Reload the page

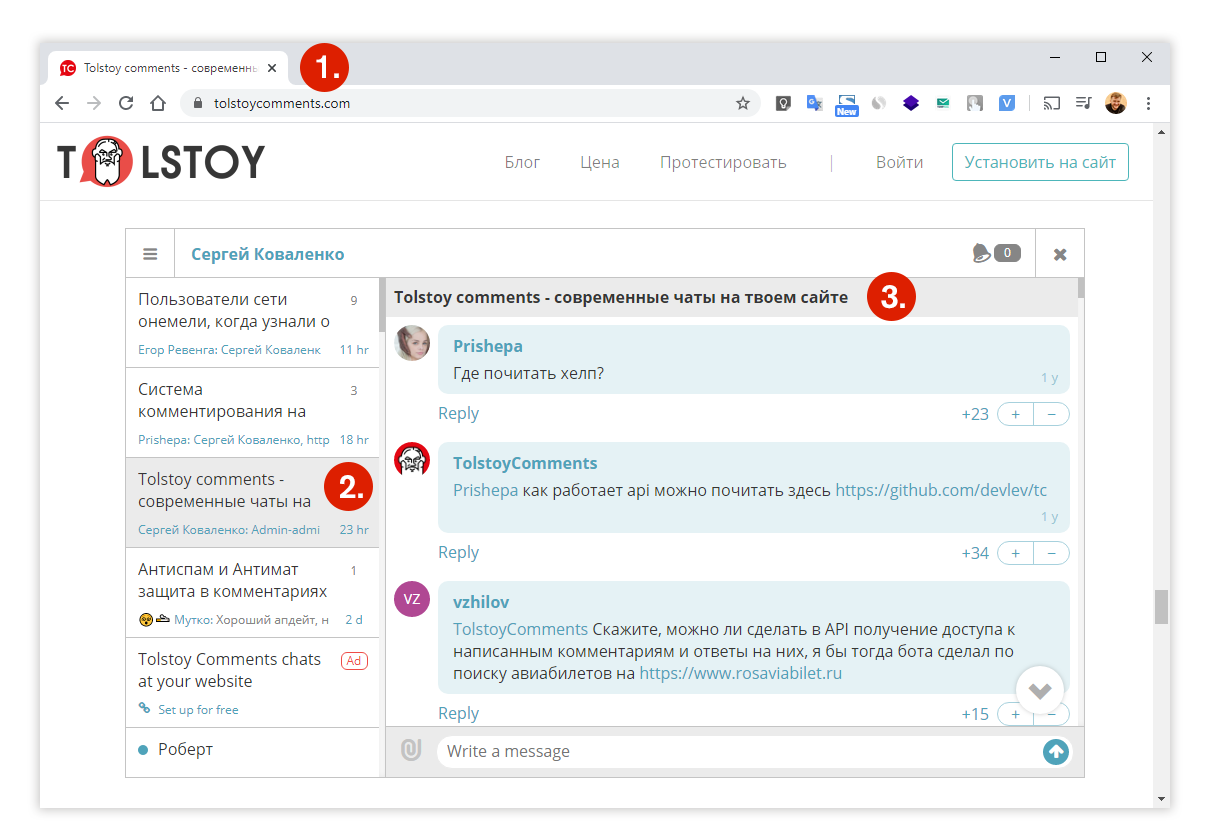point(126,103)
